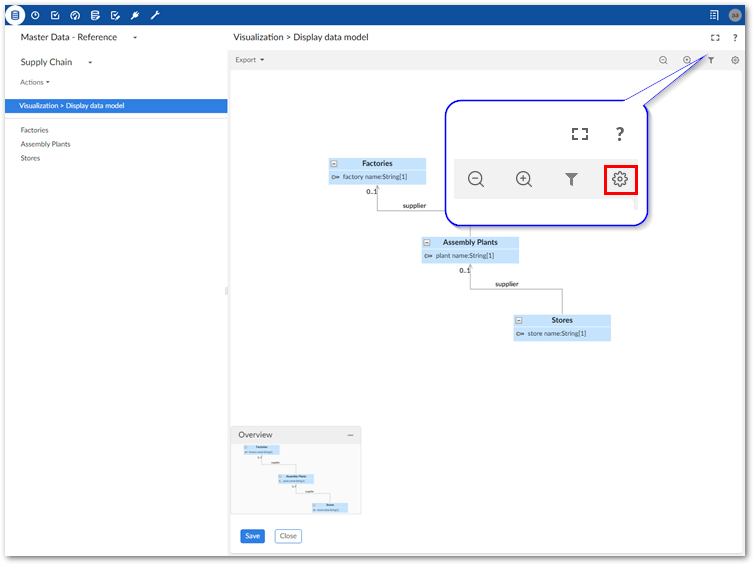Select the Factories node header in diagram
The image size is (754, 565).
(377, 164)
